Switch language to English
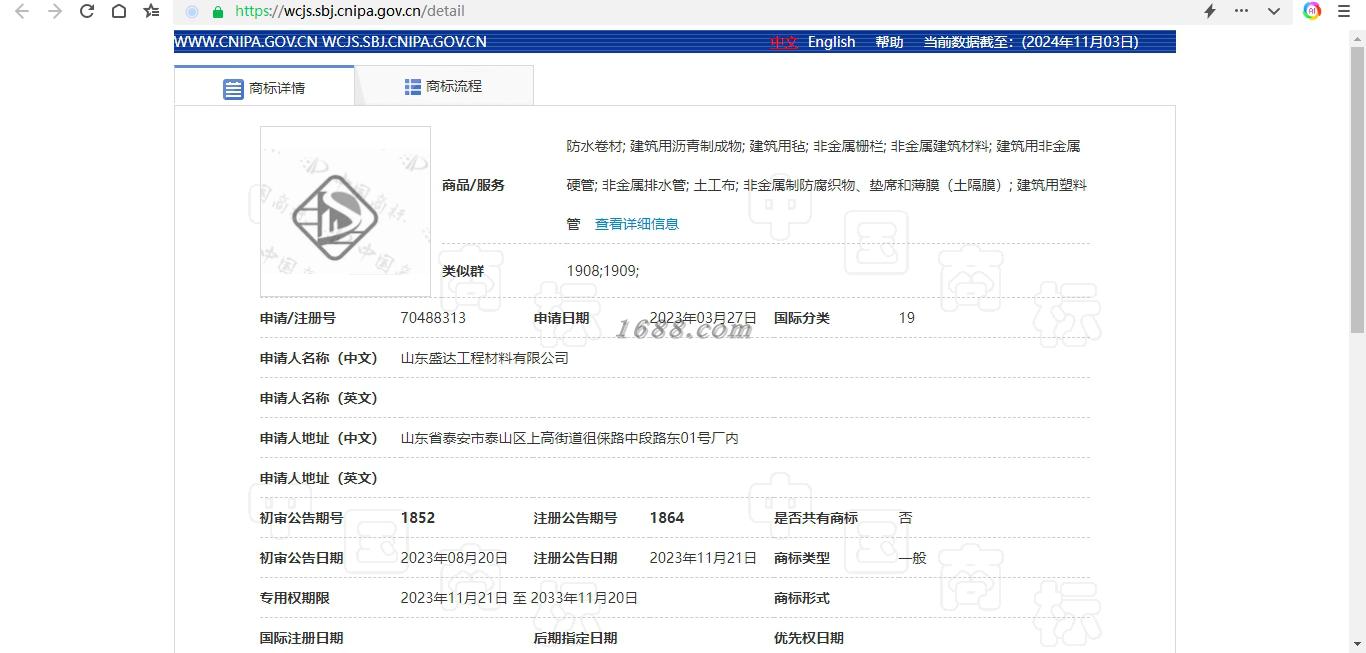Screen dimensions: 1366x653 pos(831,42)
